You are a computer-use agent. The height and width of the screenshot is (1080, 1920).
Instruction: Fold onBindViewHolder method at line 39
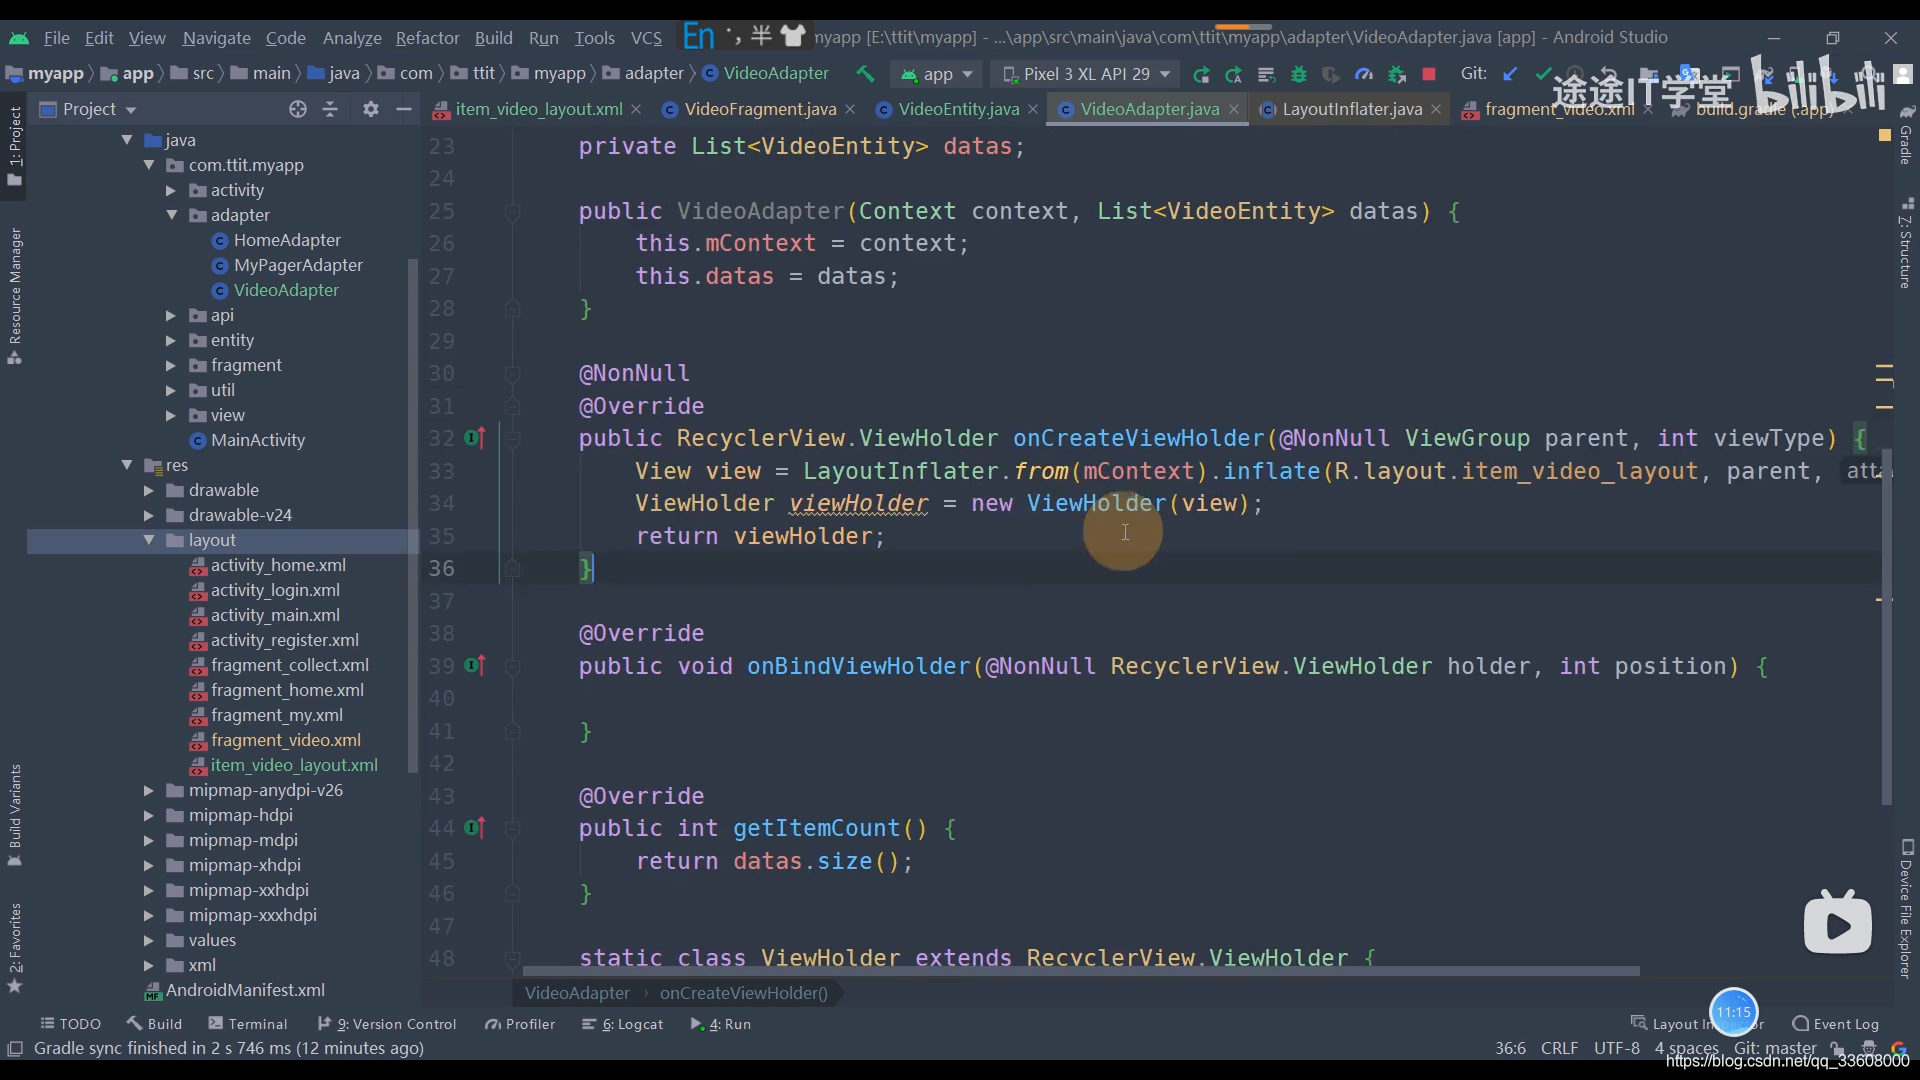512,666
